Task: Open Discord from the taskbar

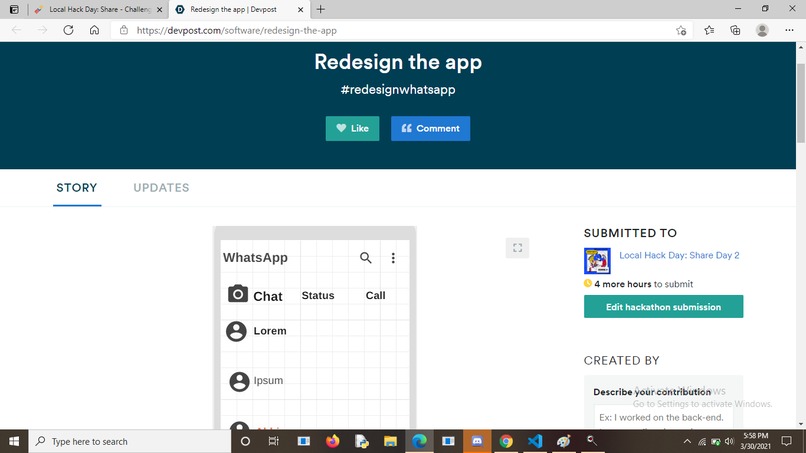Action: [477, 441]
